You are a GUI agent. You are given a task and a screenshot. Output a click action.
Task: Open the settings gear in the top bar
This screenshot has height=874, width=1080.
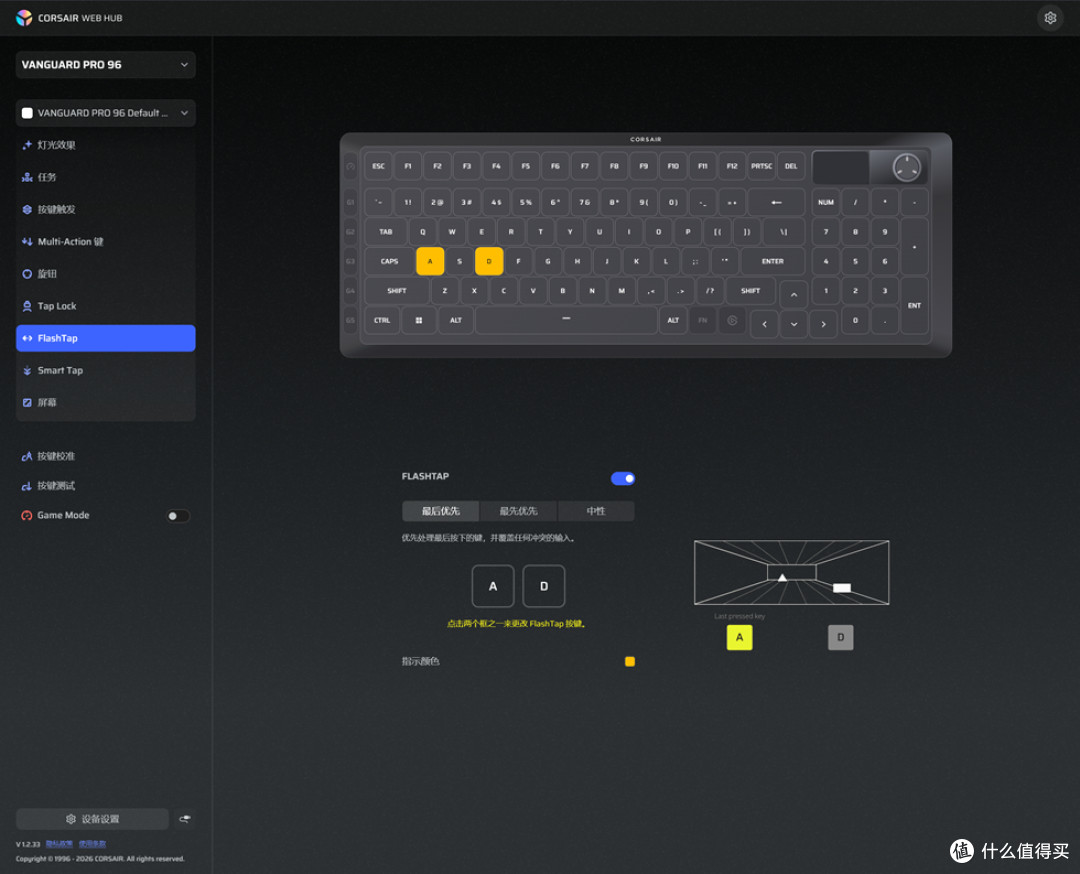click(1050, 18)
